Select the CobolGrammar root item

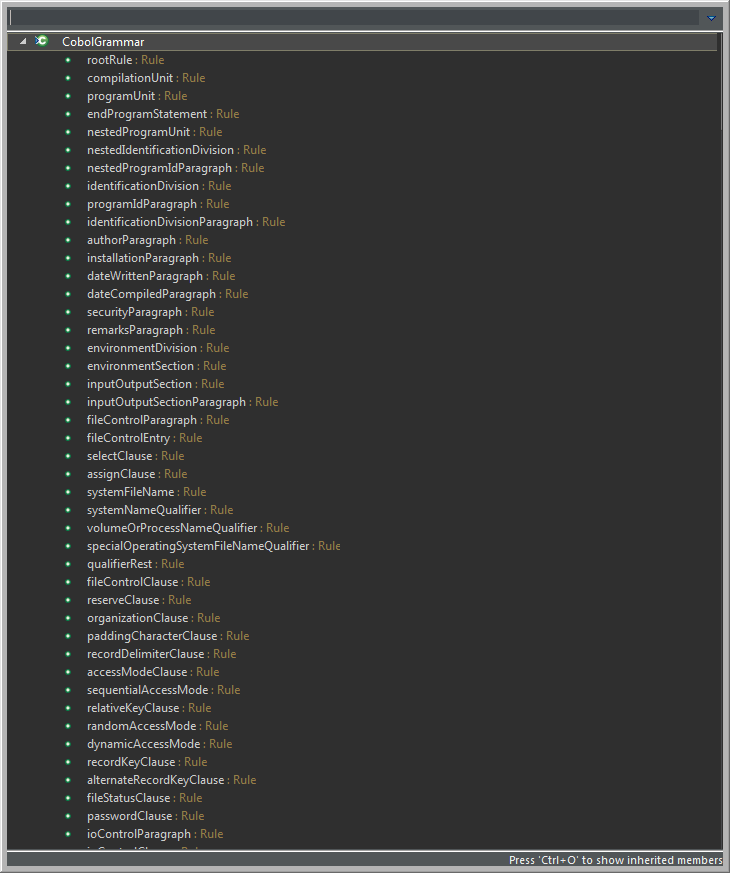click(x=103, y=42)
